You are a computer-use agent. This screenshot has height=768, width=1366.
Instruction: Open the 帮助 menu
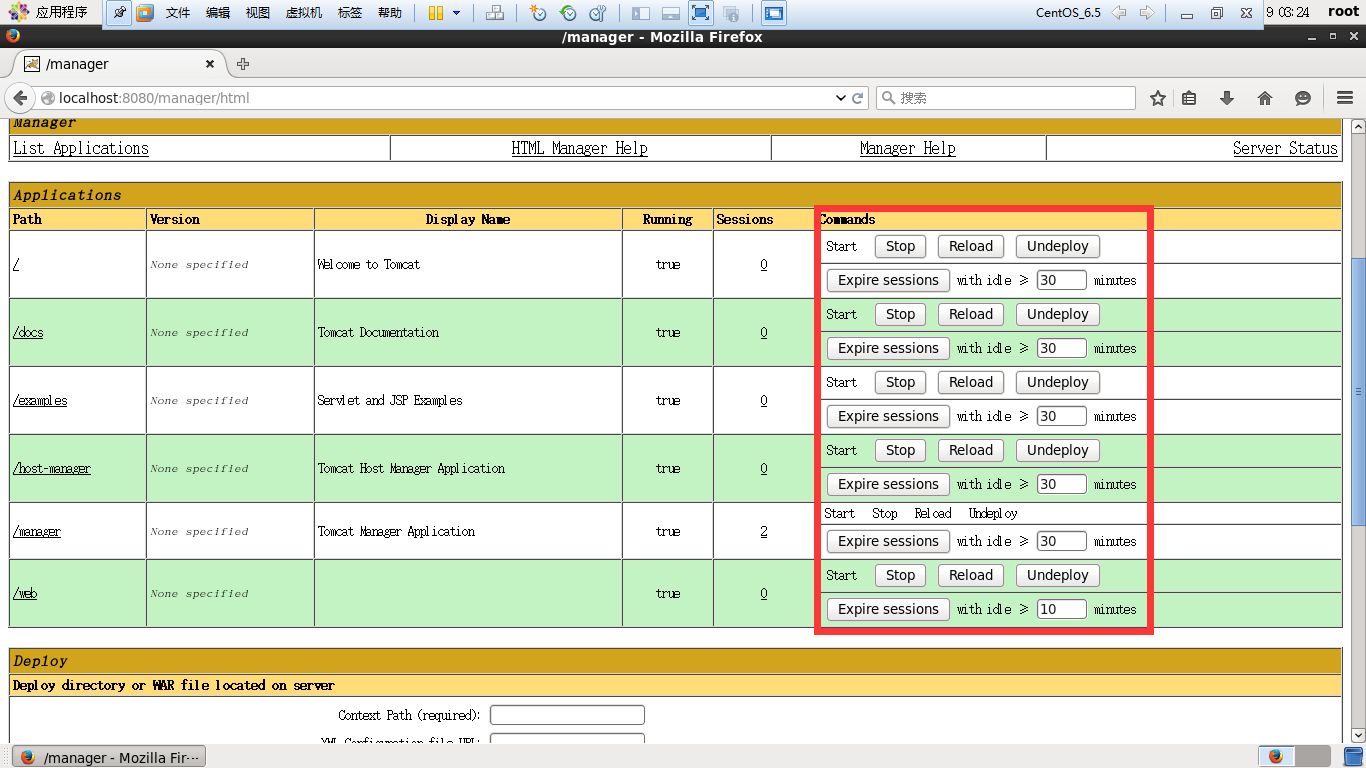tap(390, 13)
